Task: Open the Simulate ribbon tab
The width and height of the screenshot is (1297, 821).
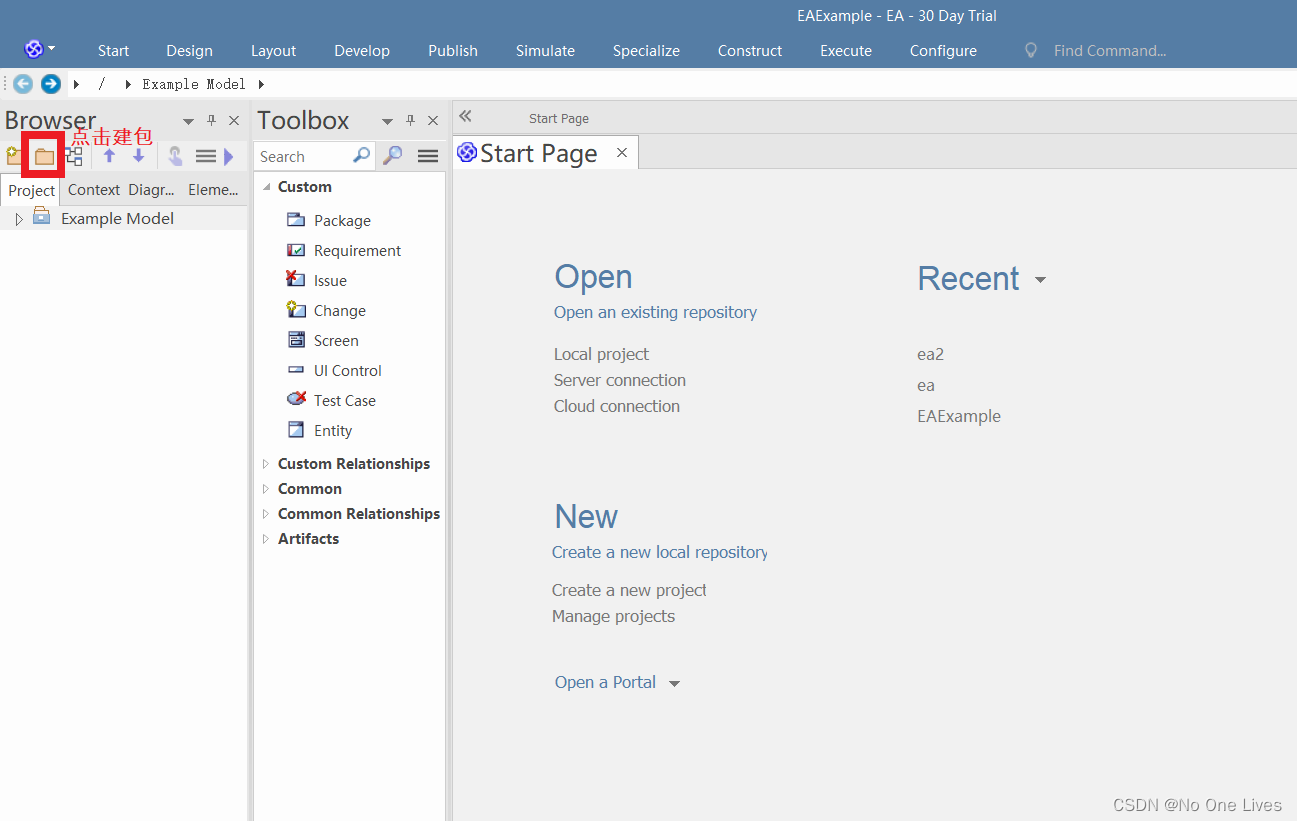Action: pos(545,50)
